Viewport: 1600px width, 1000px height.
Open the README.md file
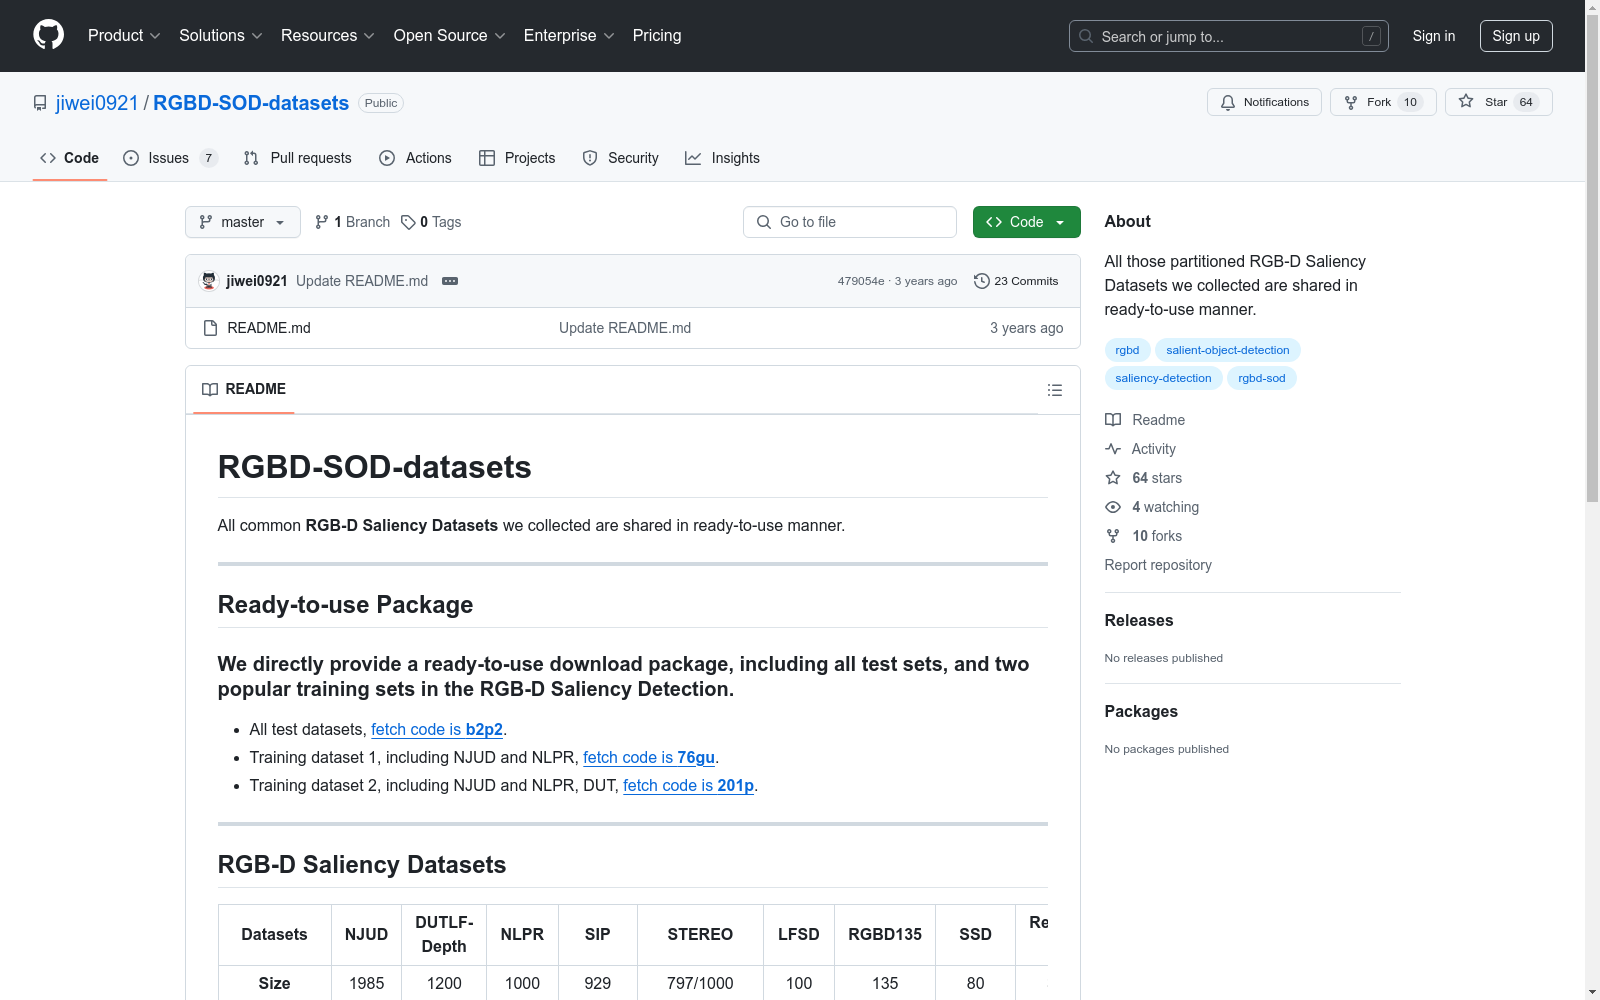coord(269,328)
